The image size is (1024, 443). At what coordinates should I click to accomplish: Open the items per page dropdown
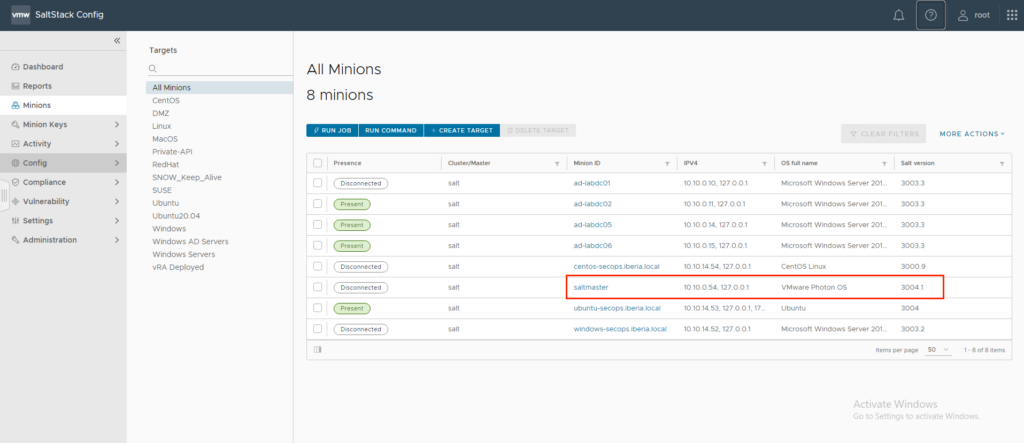tap(938, 350)
